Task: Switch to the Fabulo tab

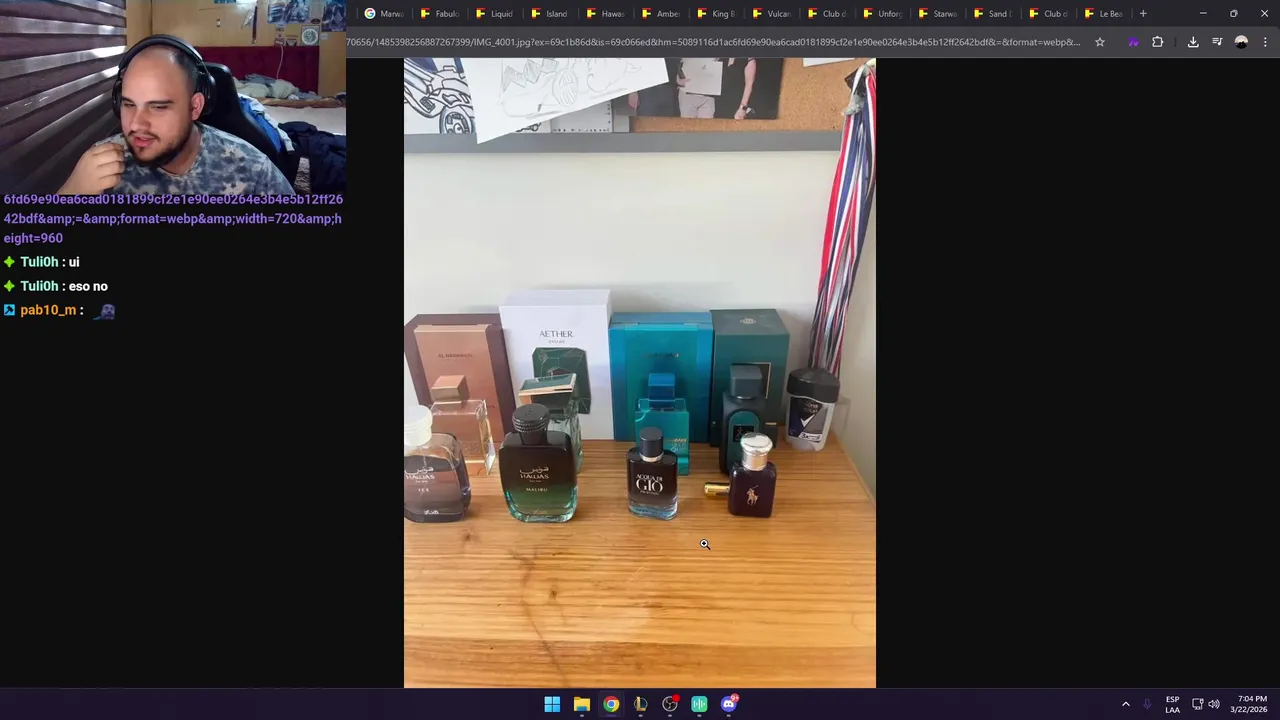Action: point(439,14)
